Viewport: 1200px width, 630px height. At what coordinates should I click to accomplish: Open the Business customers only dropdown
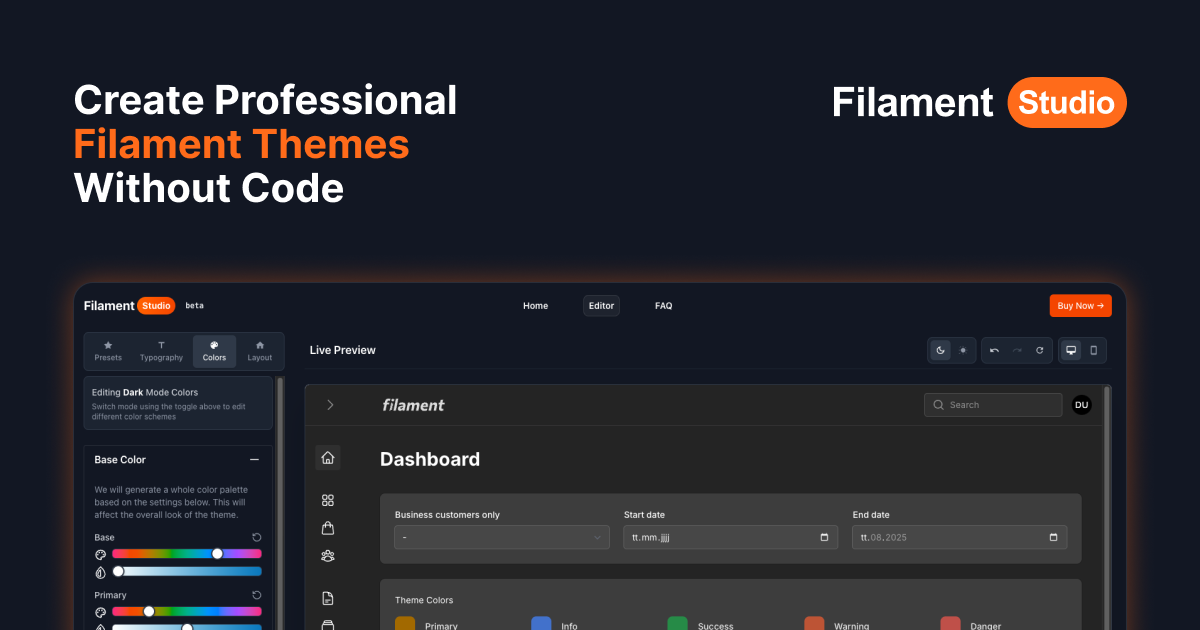coord(501,537)
